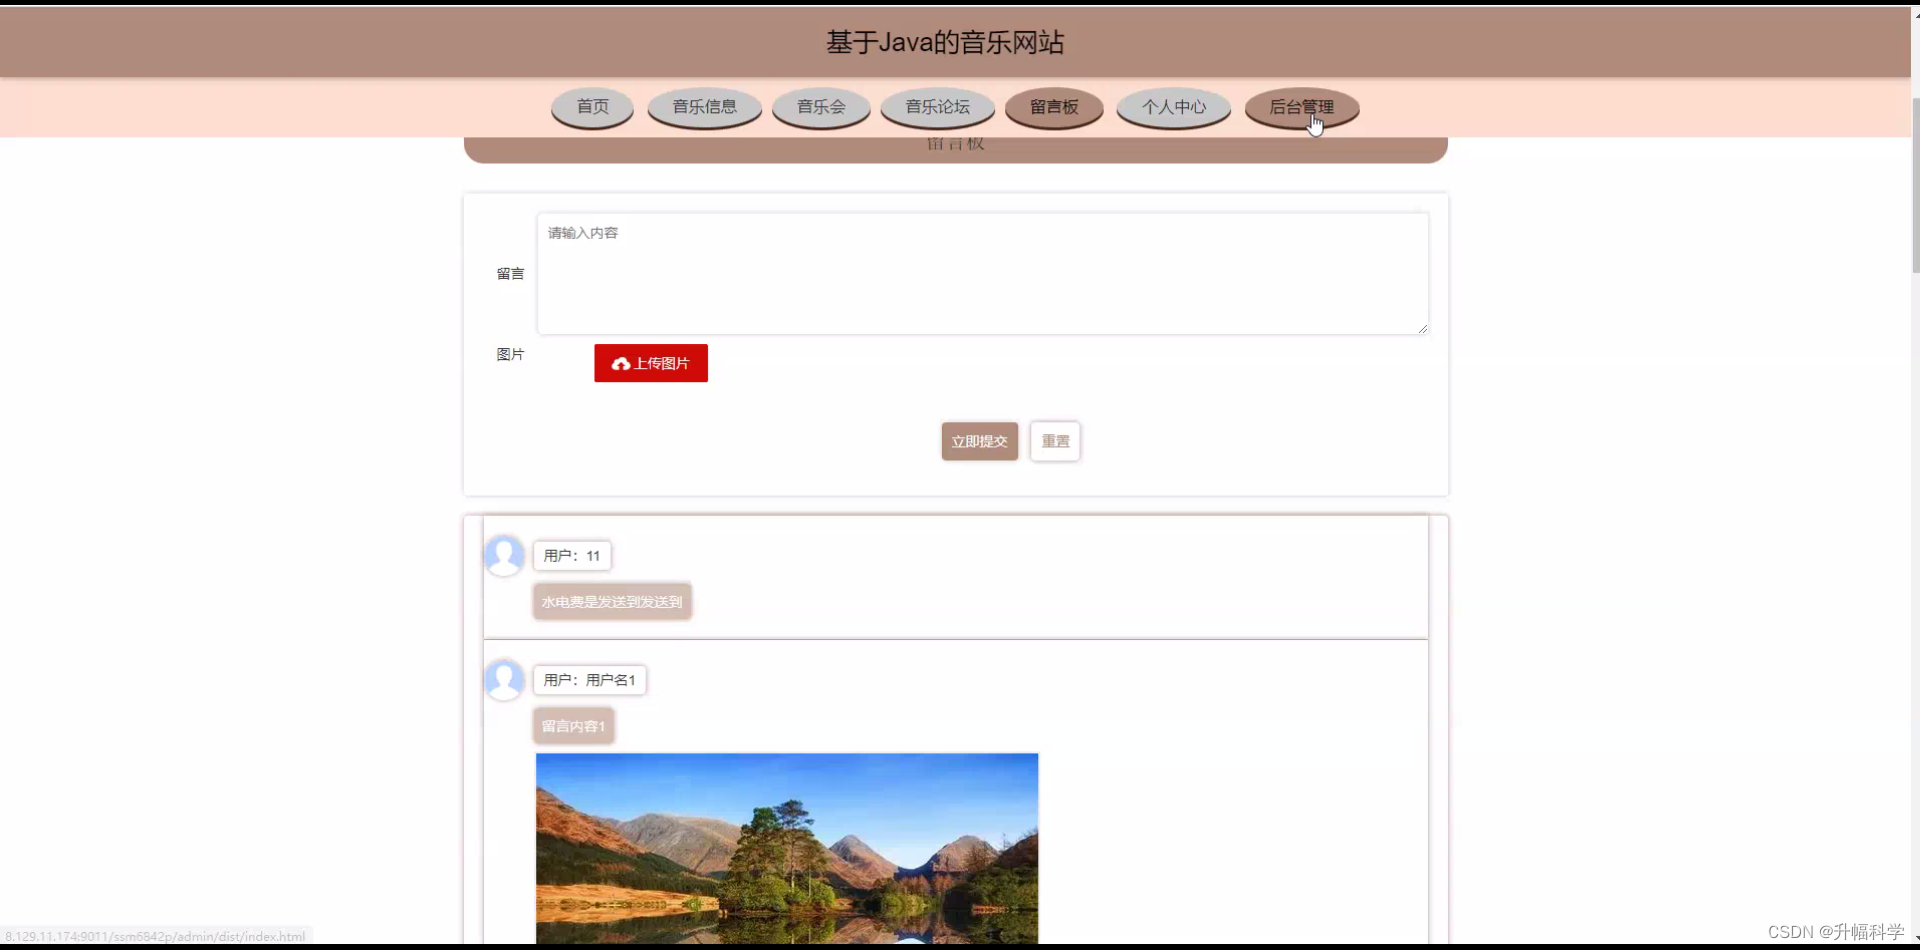
Task: Click the 上传图片 upload button
Action: click(x=650, y=363)
